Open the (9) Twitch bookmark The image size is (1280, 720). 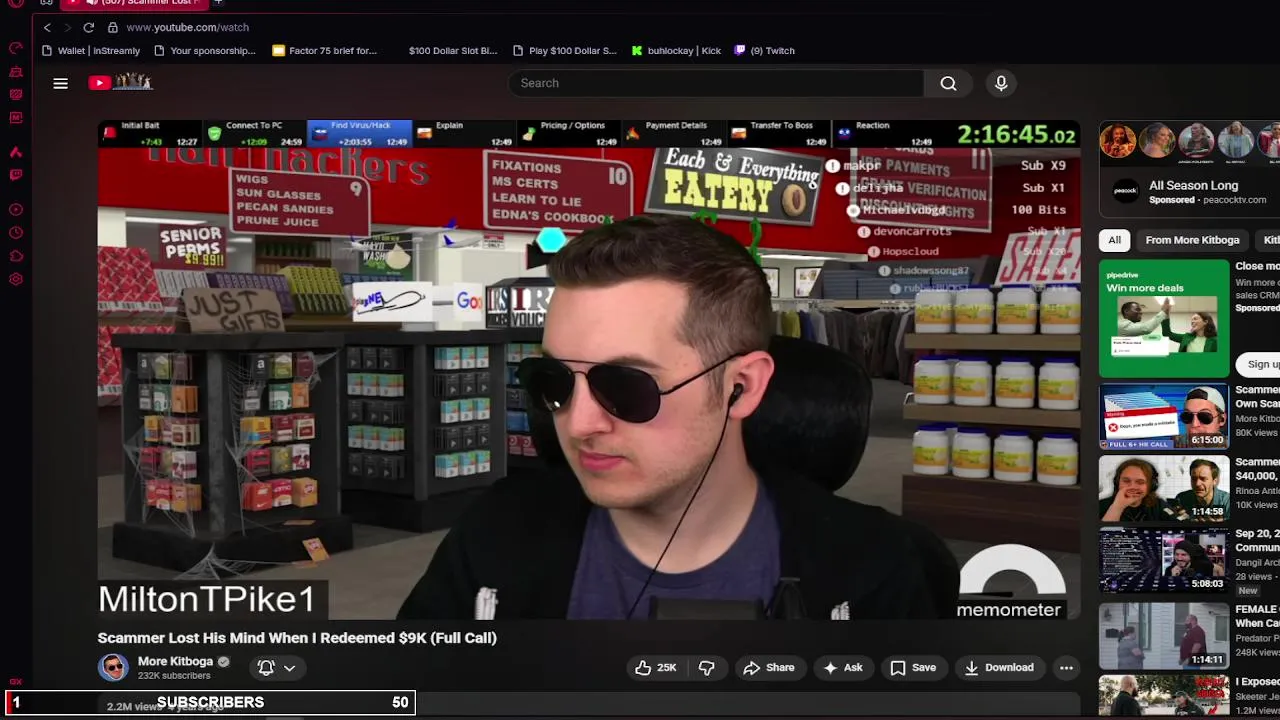point(764,50)
